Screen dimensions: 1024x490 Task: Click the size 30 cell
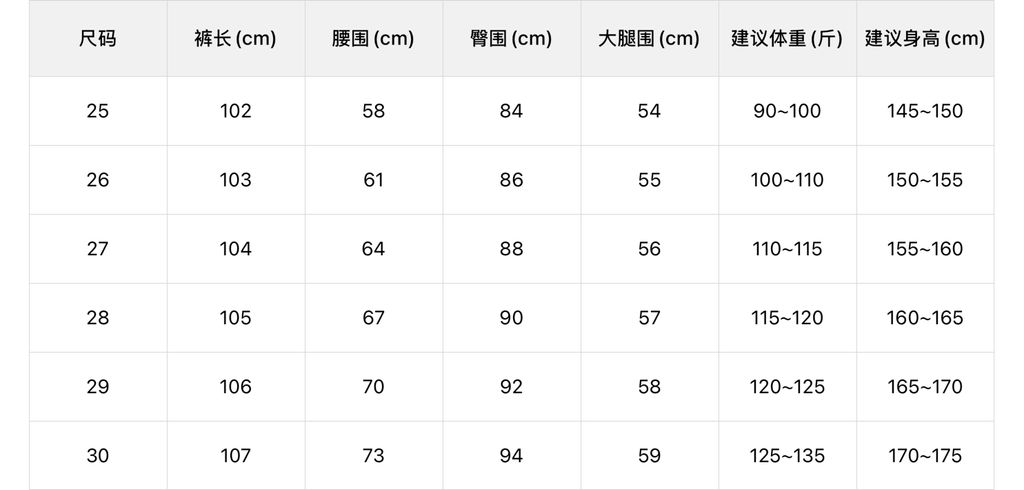[x=98, y=455]
